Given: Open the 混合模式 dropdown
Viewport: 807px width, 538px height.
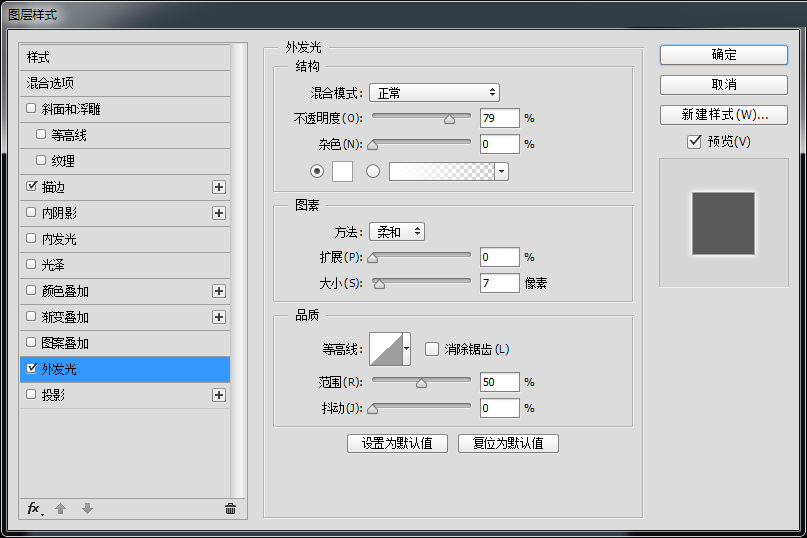Looking at the screenshot, I should pyautogui.click(x=434, y=93).
